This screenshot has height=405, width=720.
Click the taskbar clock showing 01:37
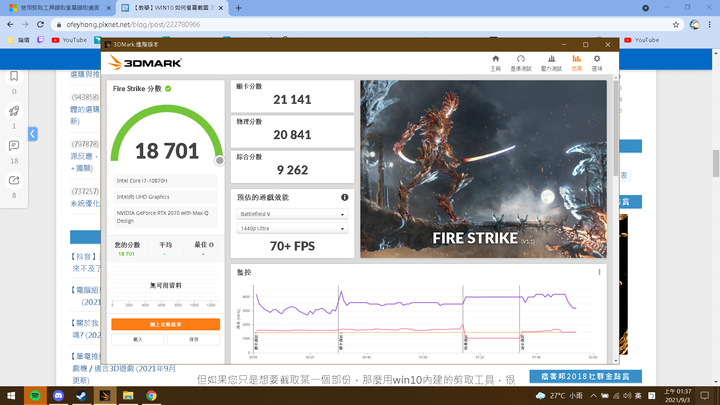click(x=677, y=395)
